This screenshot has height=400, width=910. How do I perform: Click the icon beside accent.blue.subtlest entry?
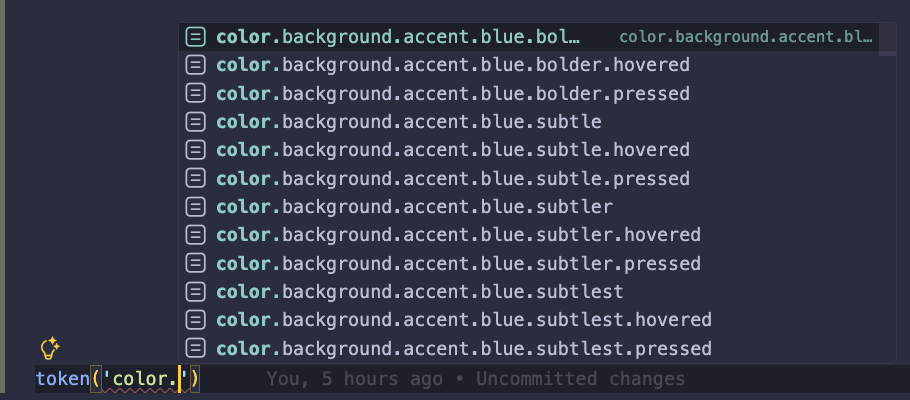pyautogui.click(x=197, y=292)
